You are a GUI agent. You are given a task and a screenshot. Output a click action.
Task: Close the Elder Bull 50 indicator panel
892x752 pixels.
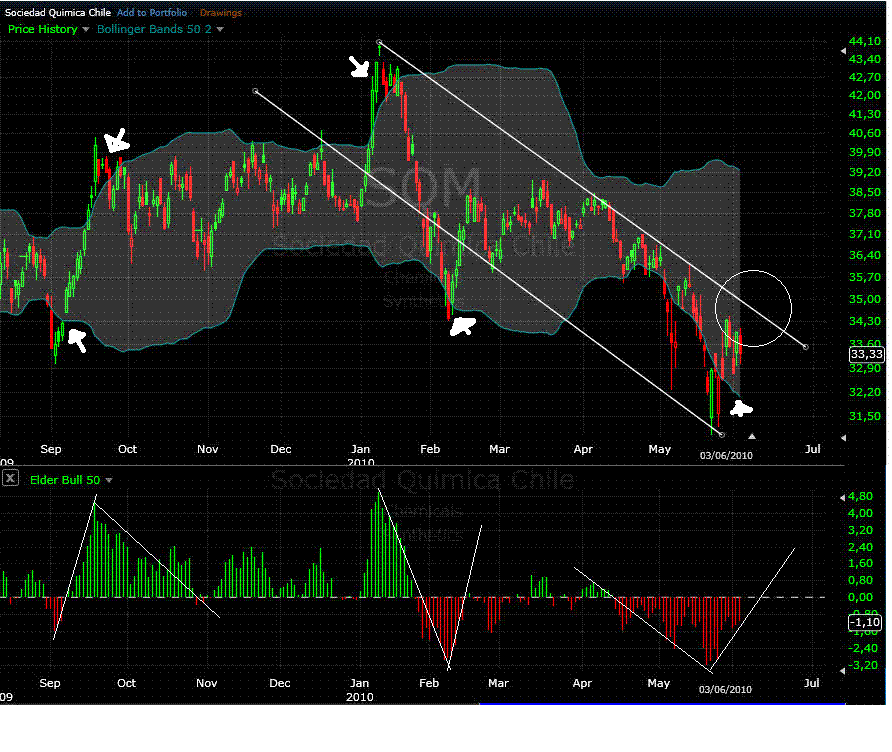pyautogui.click(x=10, y=479)
